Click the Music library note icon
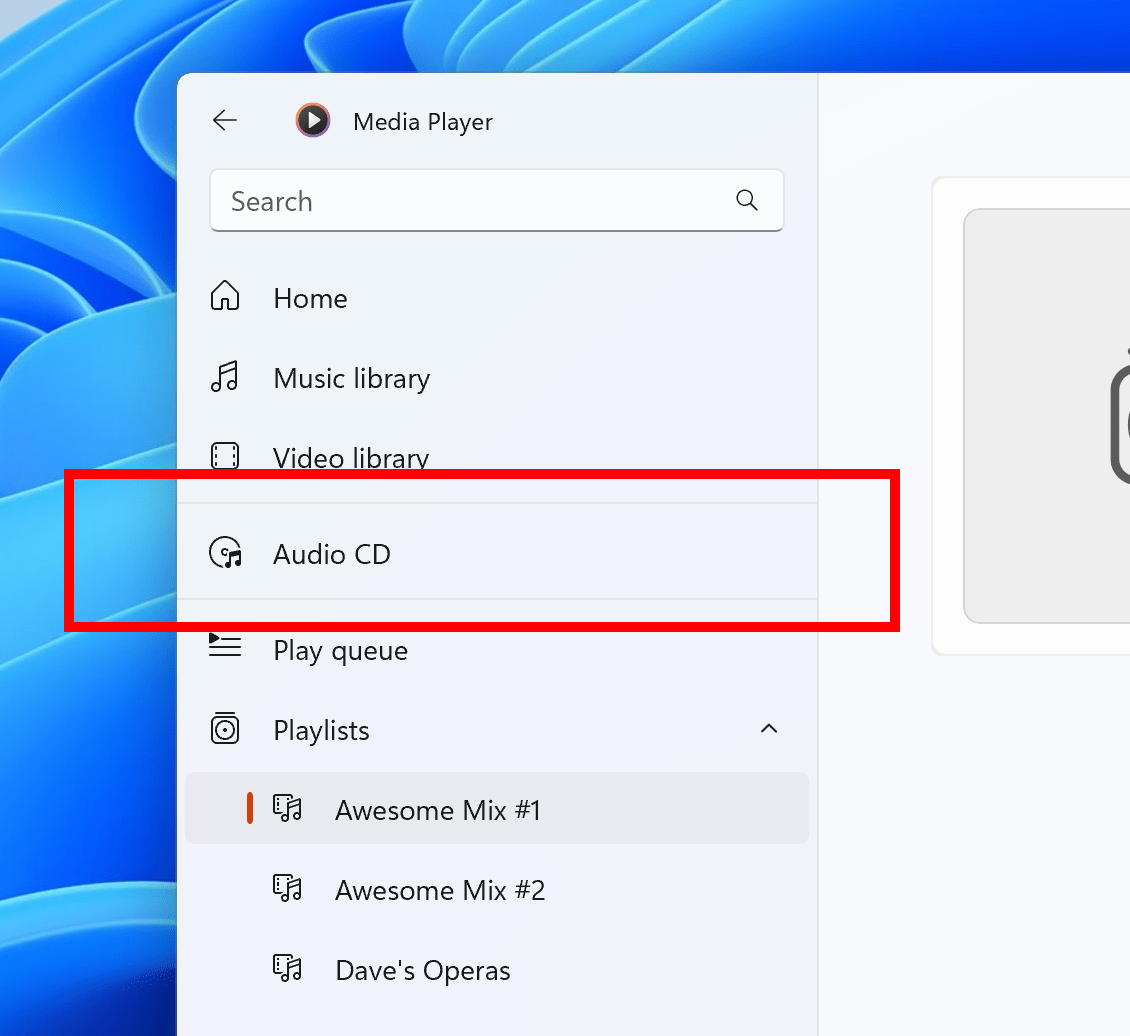 click(x=225, y=377)
